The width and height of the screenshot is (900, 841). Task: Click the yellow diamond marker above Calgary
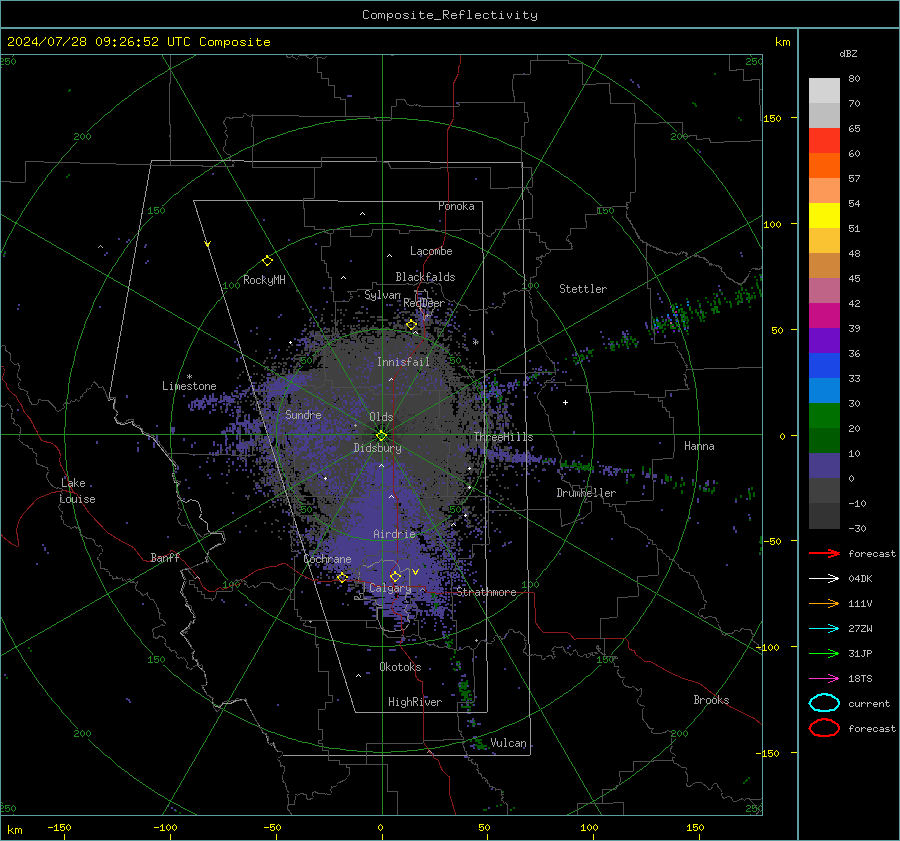(395, 576)
